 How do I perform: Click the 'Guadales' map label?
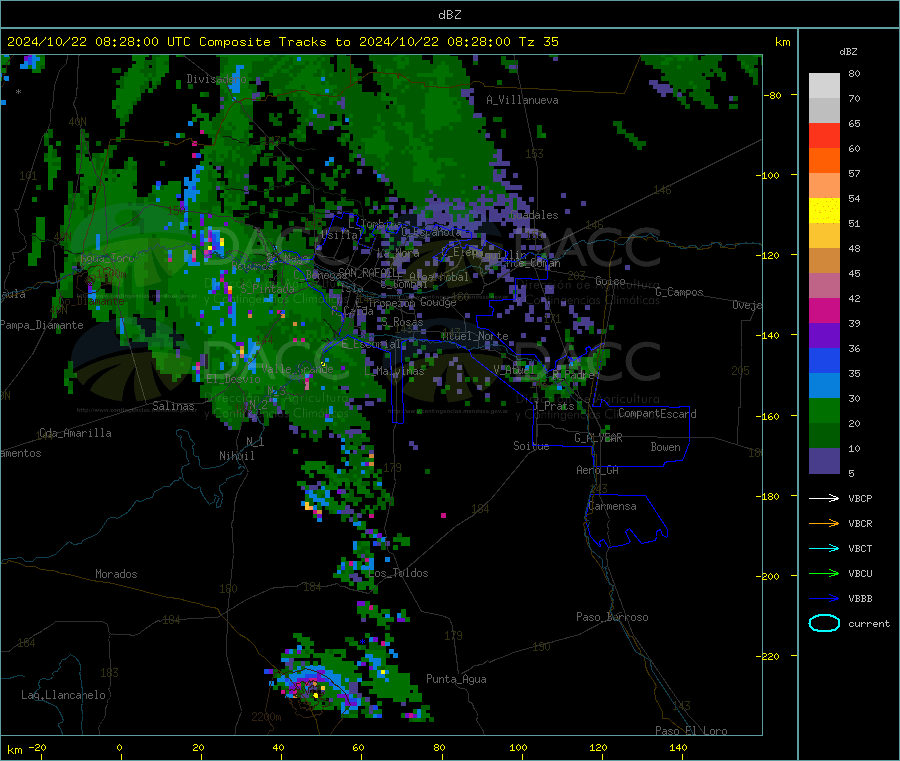pos(534,215)
